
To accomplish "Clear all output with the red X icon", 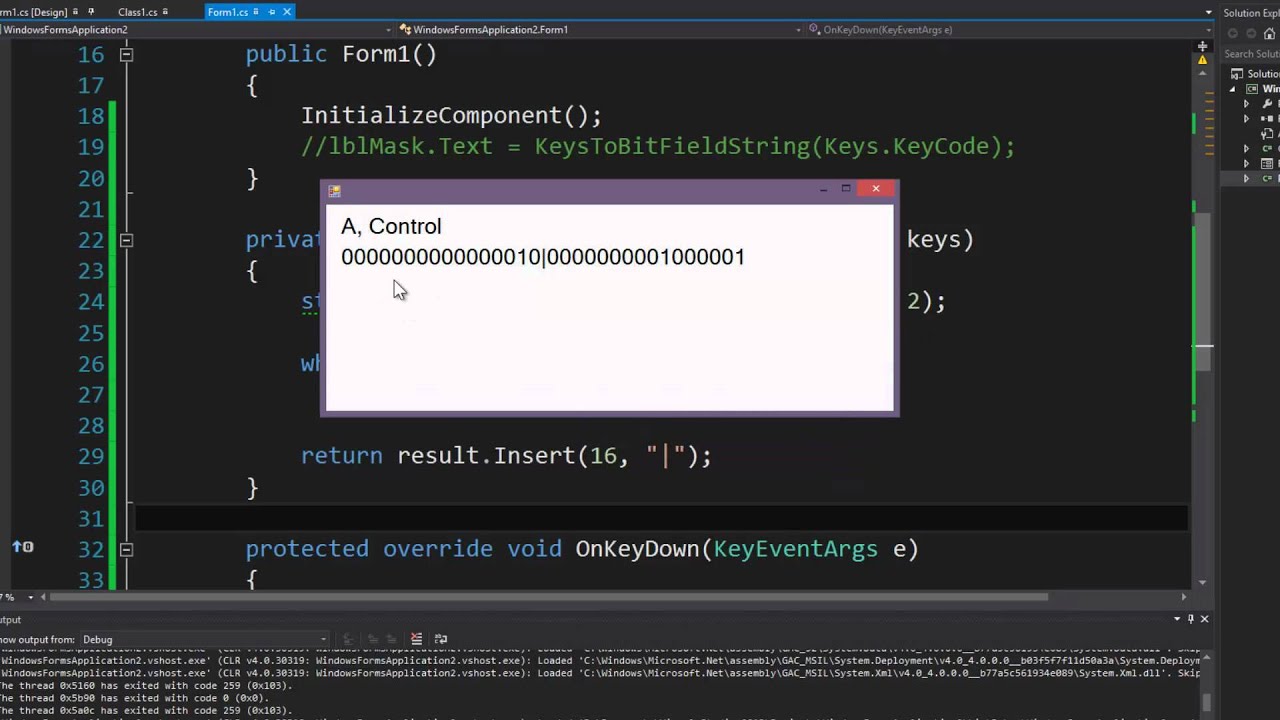I will tap(417, 639).
